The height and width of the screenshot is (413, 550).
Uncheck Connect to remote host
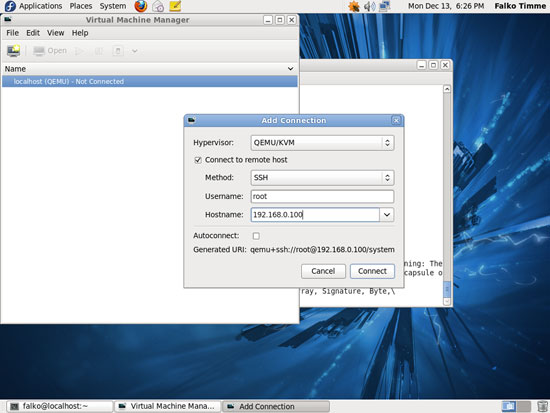(198, 160)
